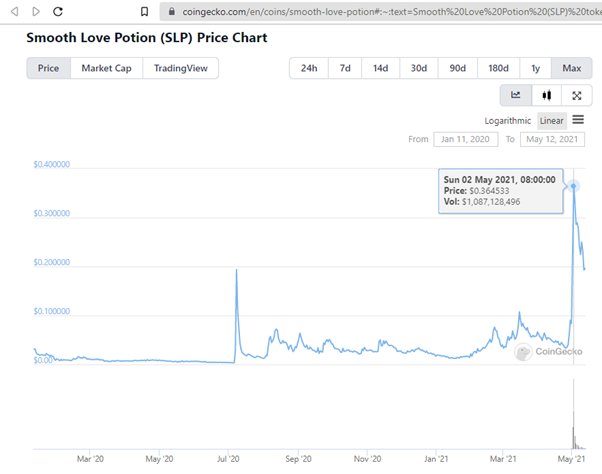Edit the To date May 12, 2021

point(552,139)
